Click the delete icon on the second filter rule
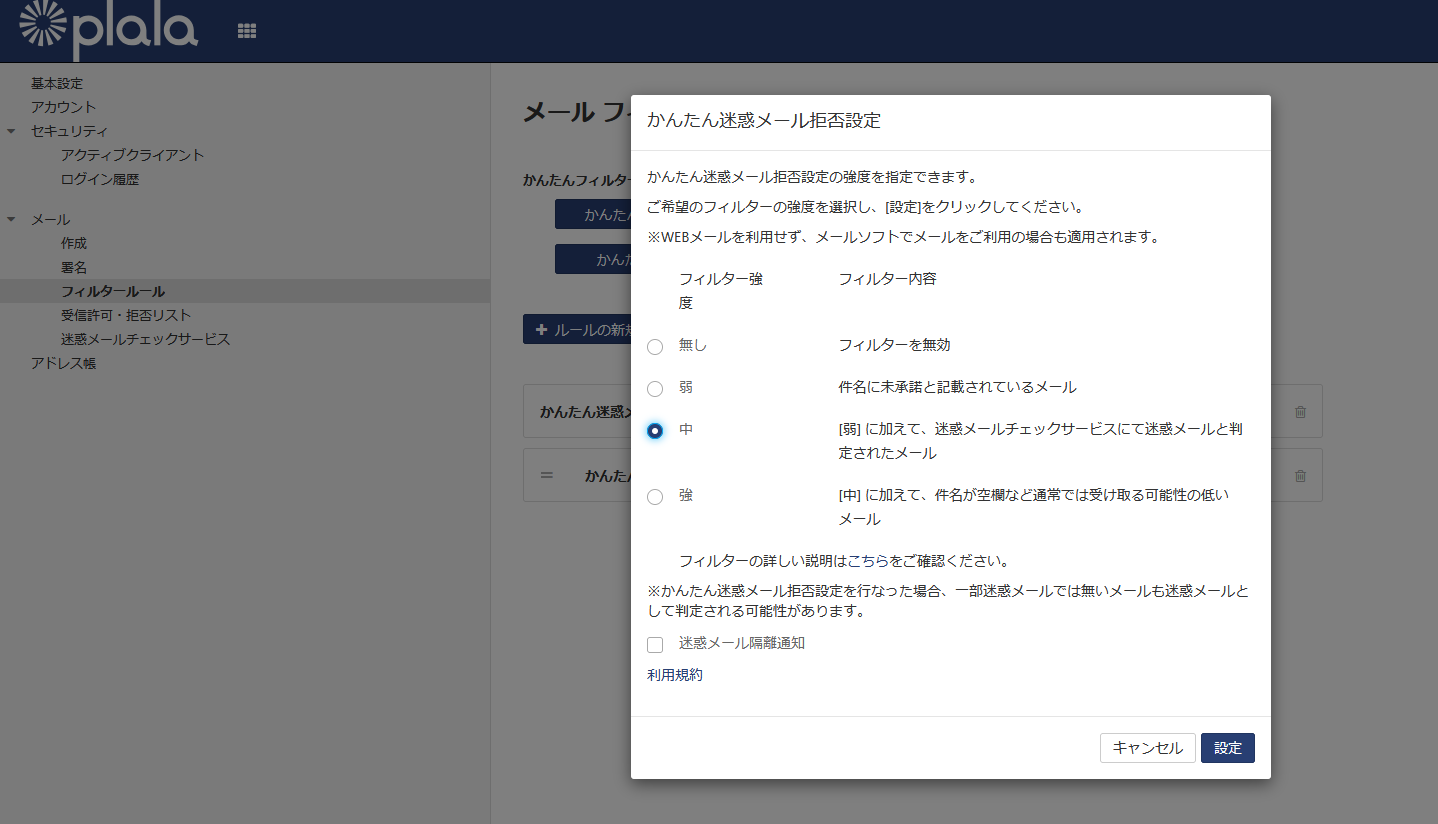This screenshot has height=824, width=1438. click(x=1299, y=475)
